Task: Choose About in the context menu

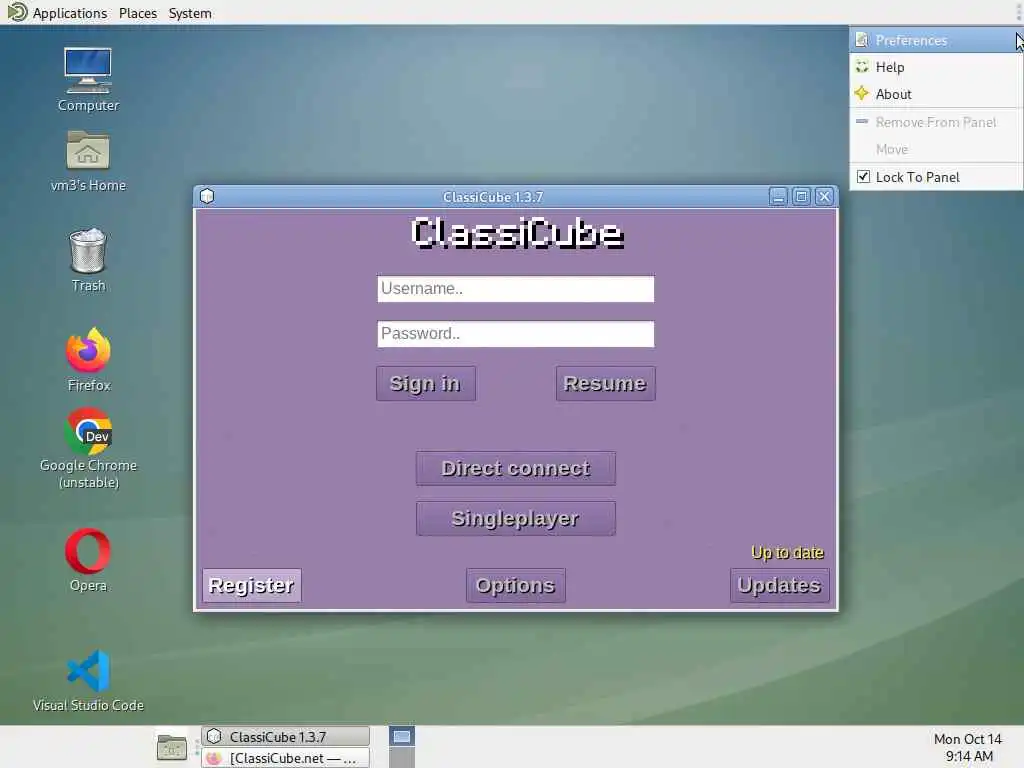Action: [936, 94]
